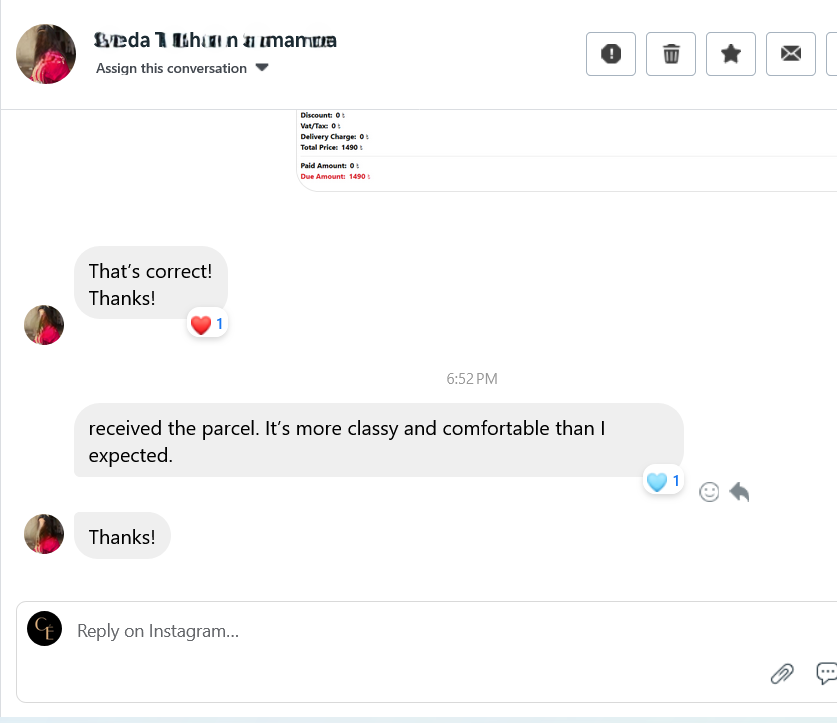837x723 pixels.
Task: Click the reply arrow beside parcel message
Action: tap(739, 492)
